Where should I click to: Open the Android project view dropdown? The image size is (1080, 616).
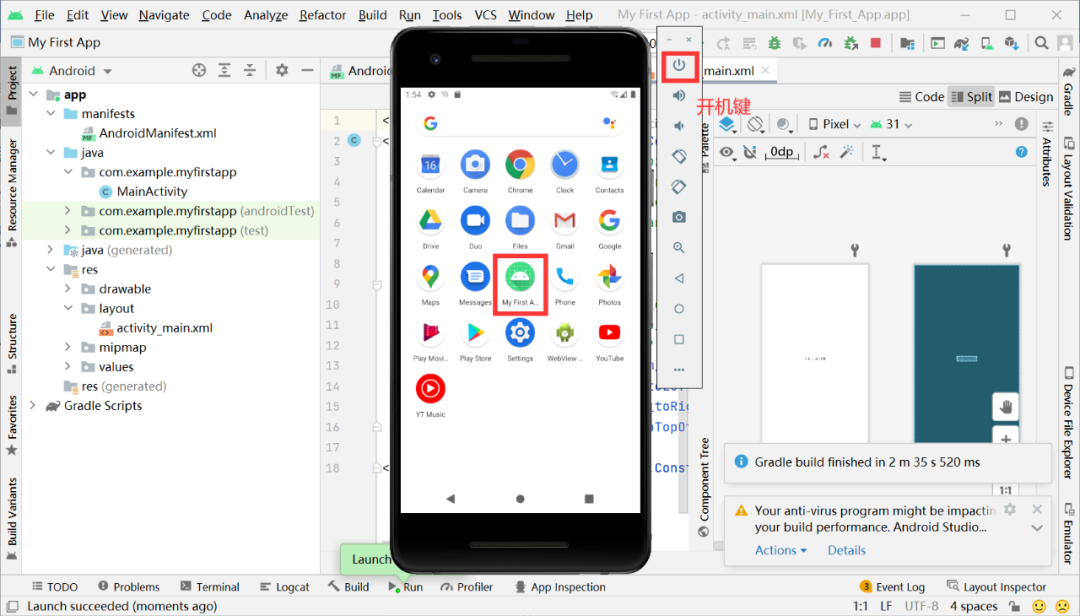tap(72, 70)
